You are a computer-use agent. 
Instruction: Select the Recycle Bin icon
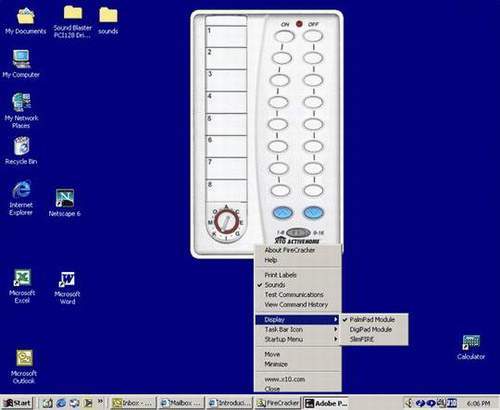21,151
